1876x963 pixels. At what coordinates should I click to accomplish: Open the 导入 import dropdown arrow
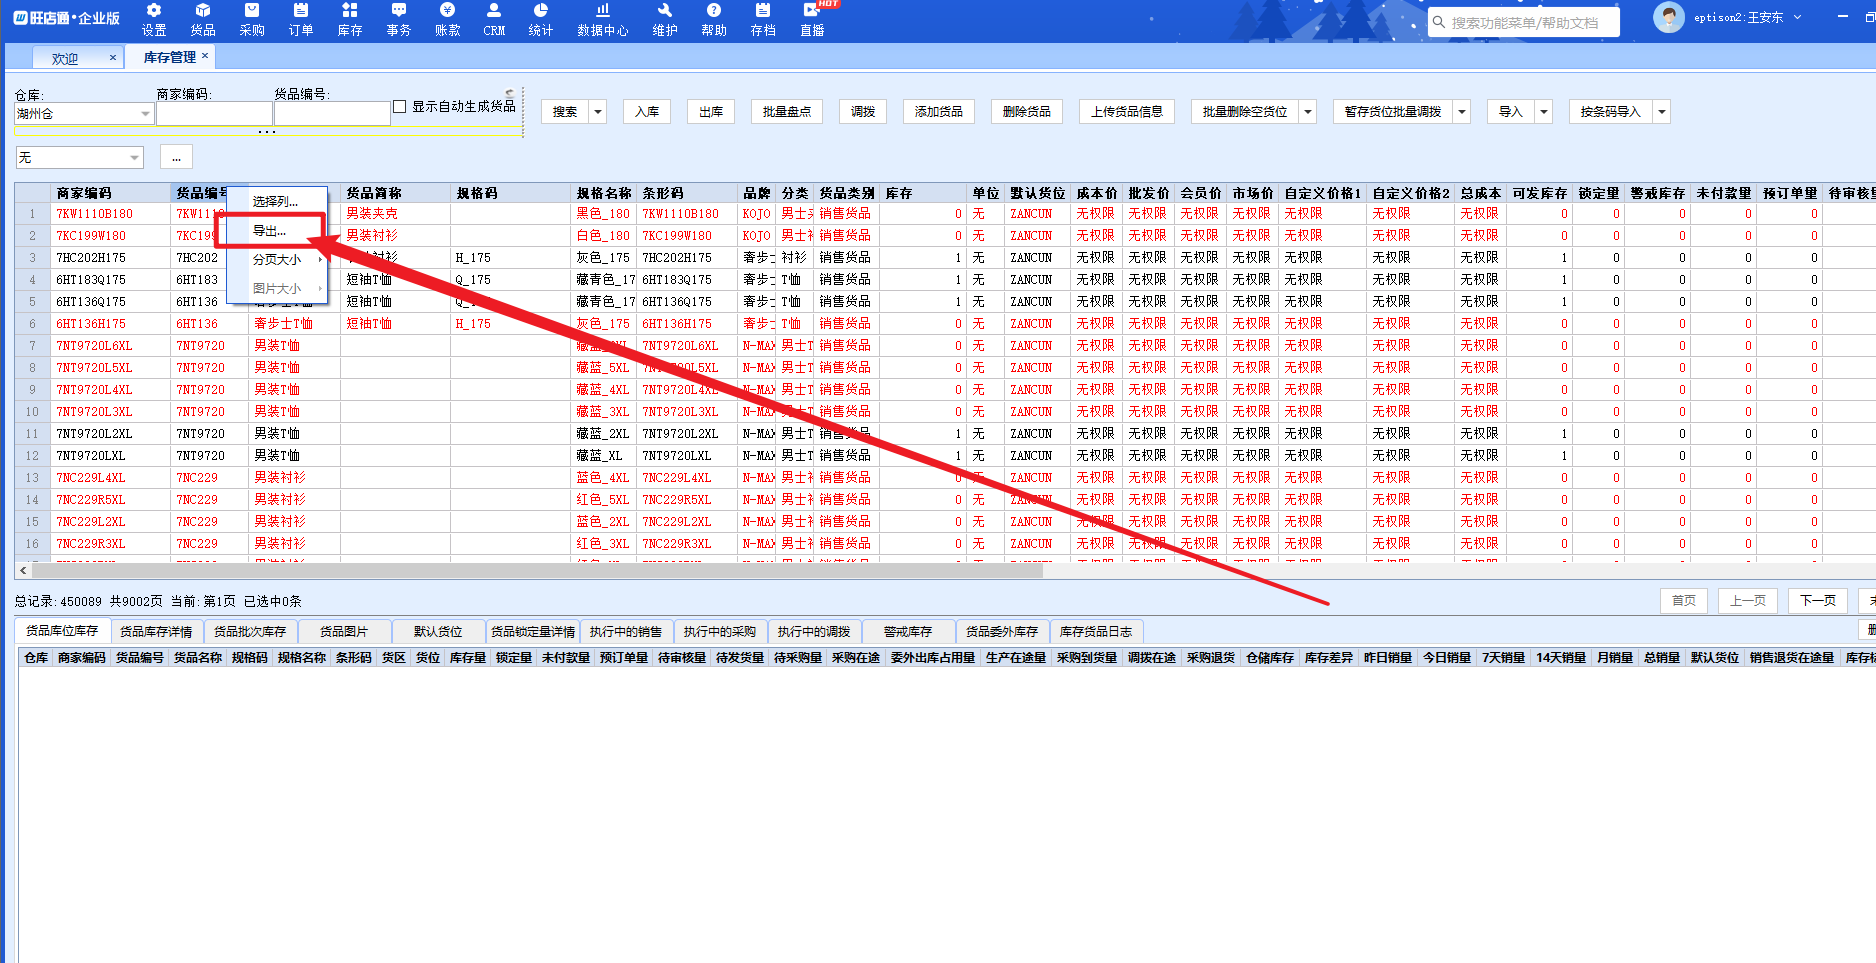click(x=1544, y=112)
